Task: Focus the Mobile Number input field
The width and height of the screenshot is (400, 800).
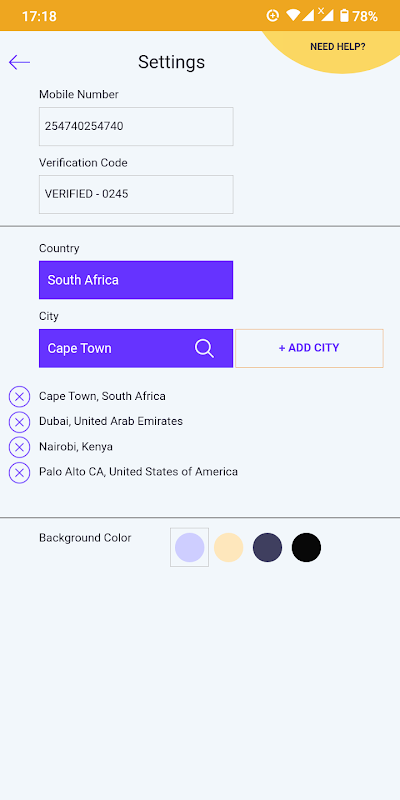Action: [136, 127]
